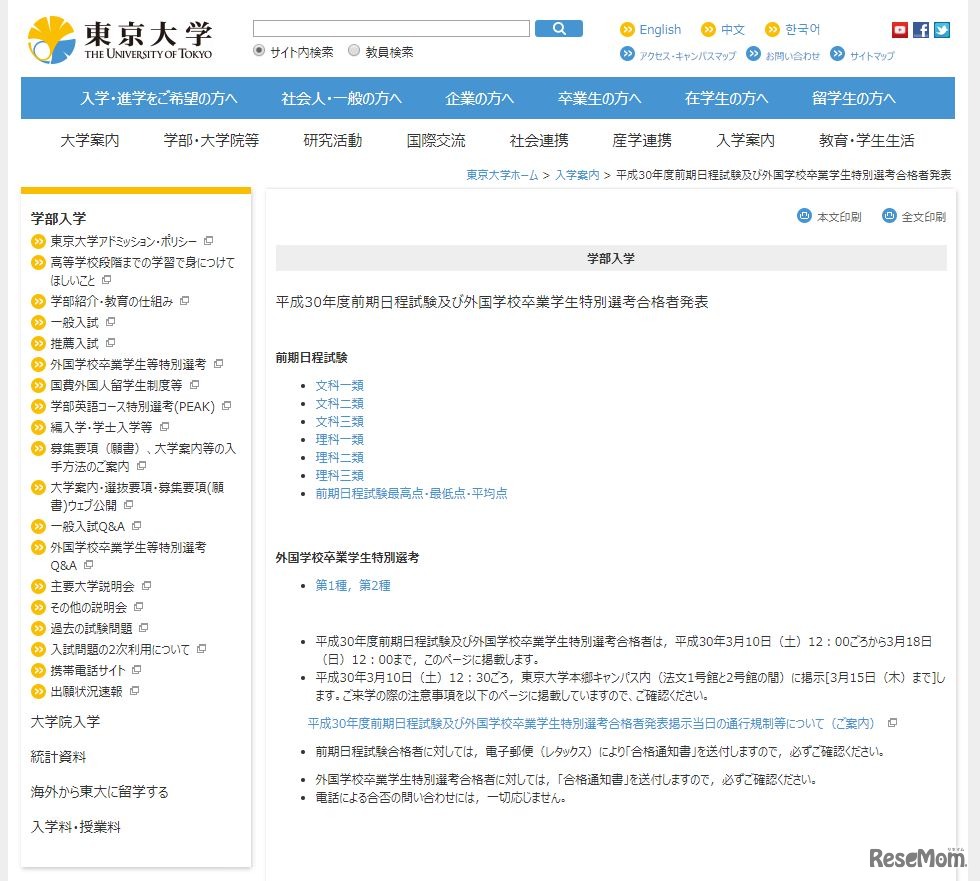Image resolution: width=980 pixels, height=881 pixels.
Task: Select the サイト内検索 radio button
Action: tap(260, 49)
